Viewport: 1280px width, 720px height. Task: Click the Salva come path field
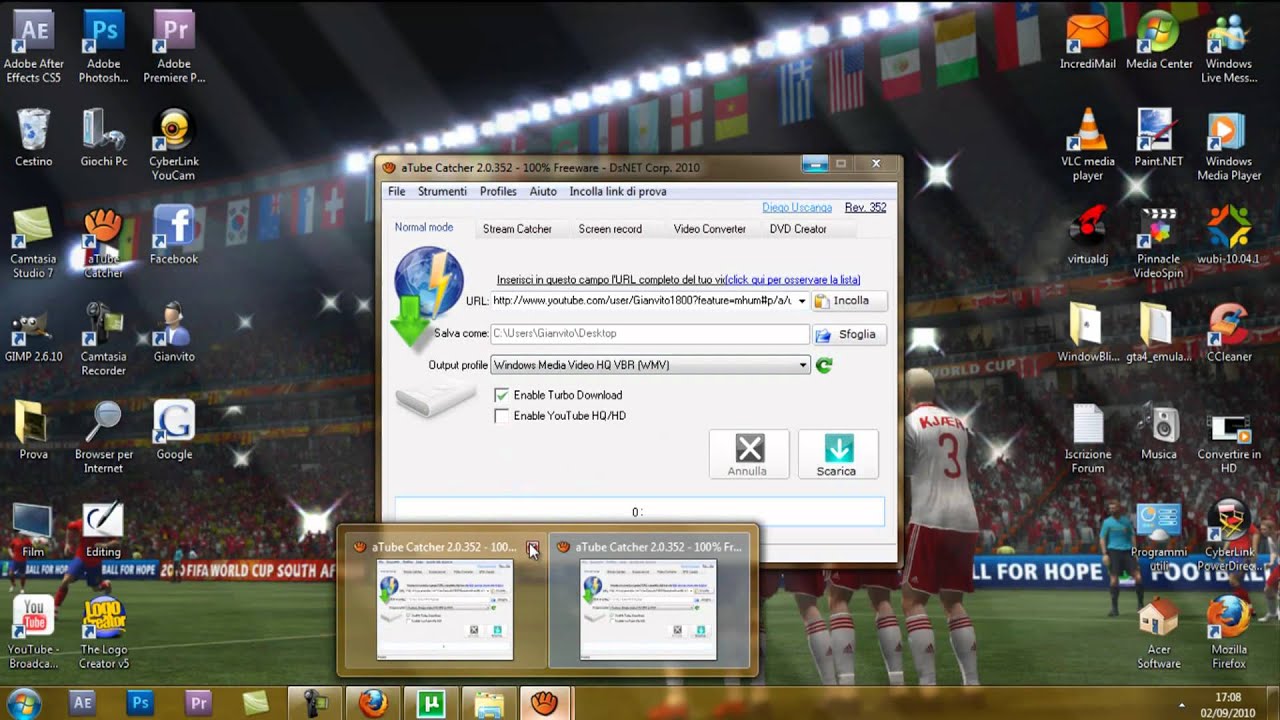click(649, 334)
